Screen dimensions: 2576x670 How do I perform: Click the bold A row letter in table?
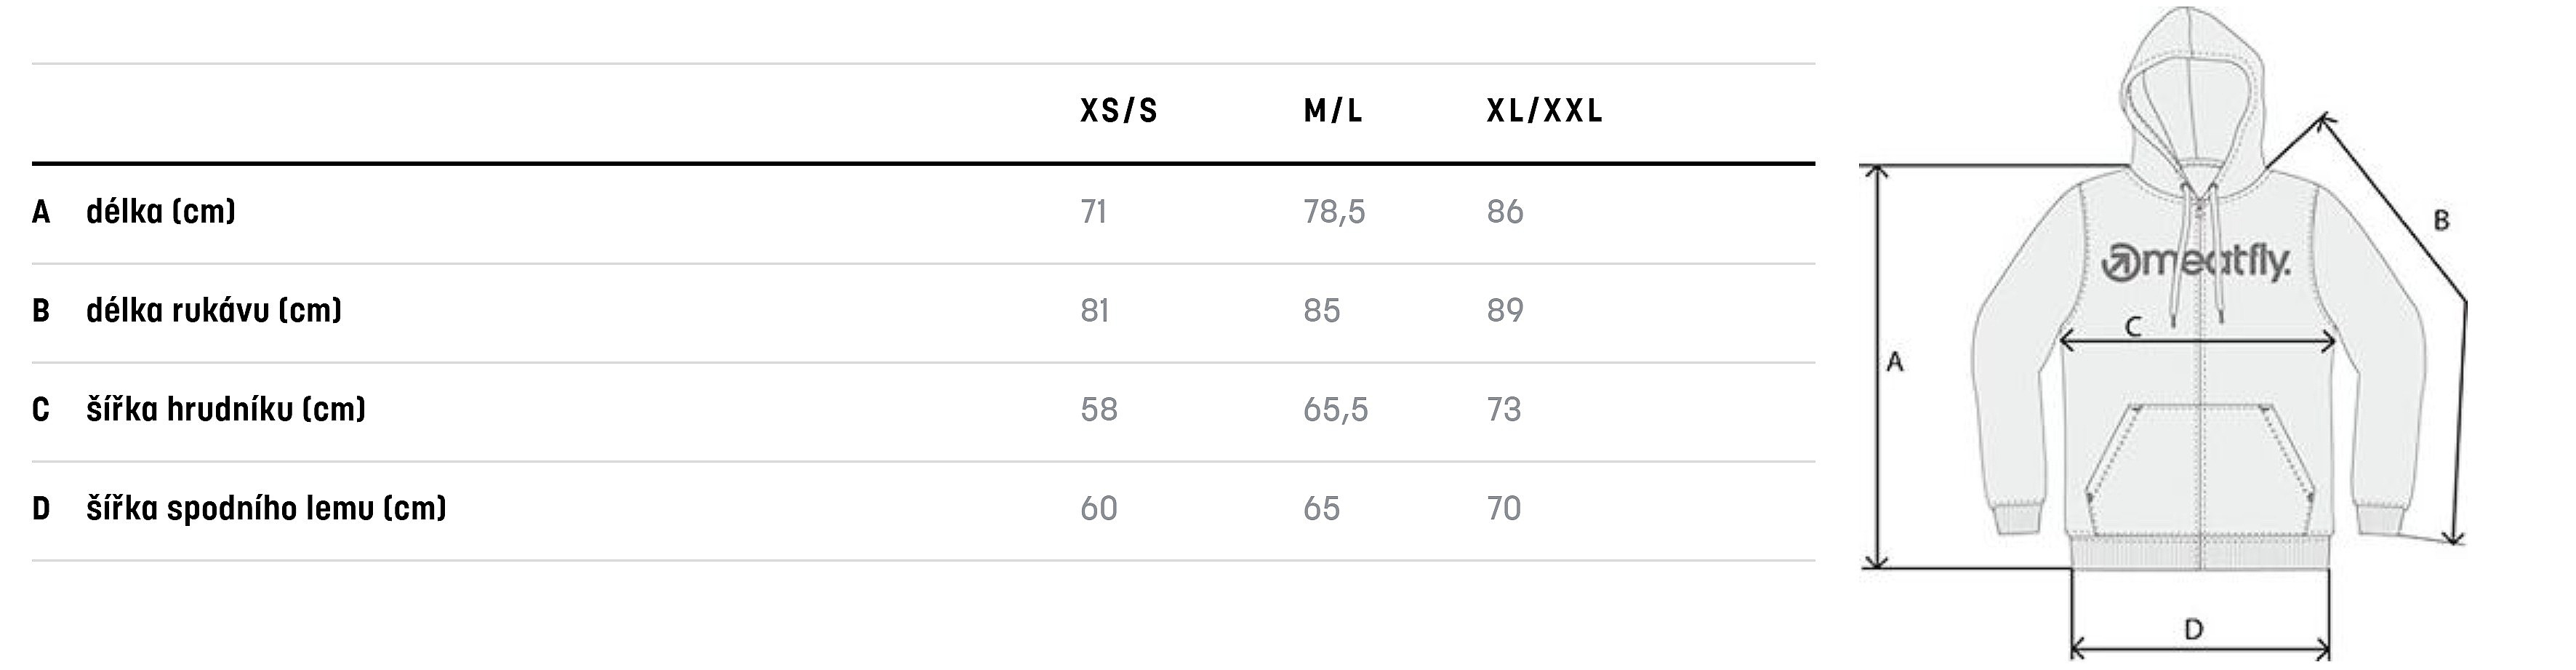[41, 212]
